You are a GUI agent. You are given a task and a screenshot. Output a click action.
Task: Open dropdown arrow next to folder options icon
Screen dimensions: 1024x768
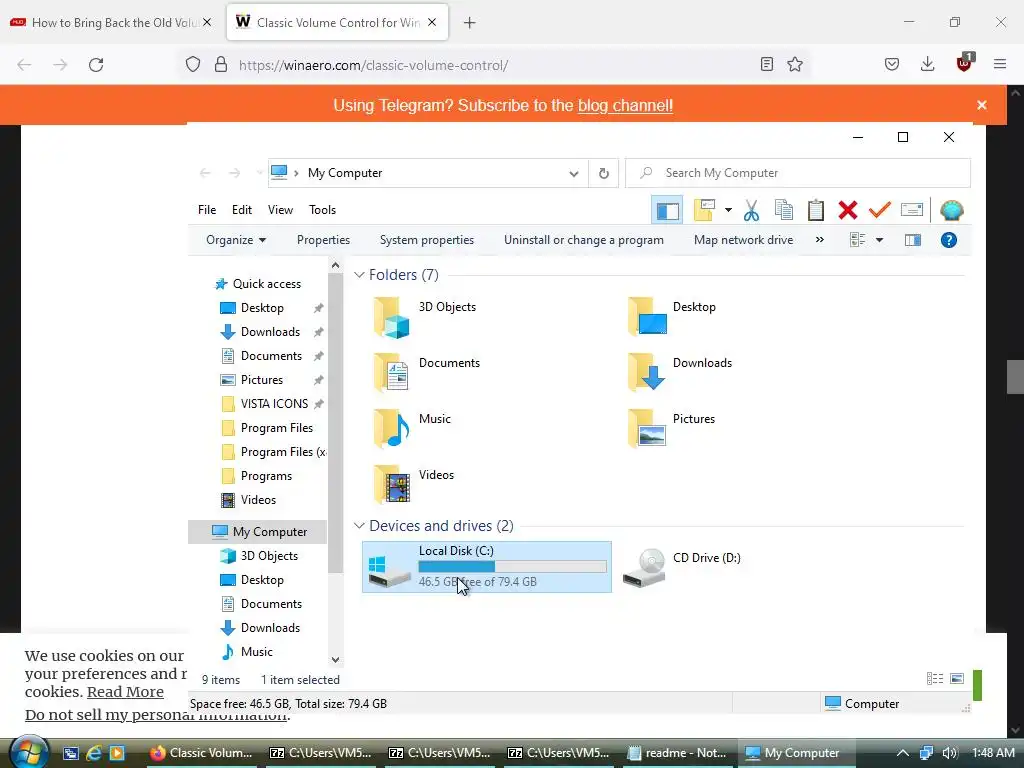click(x=728, y=210)
